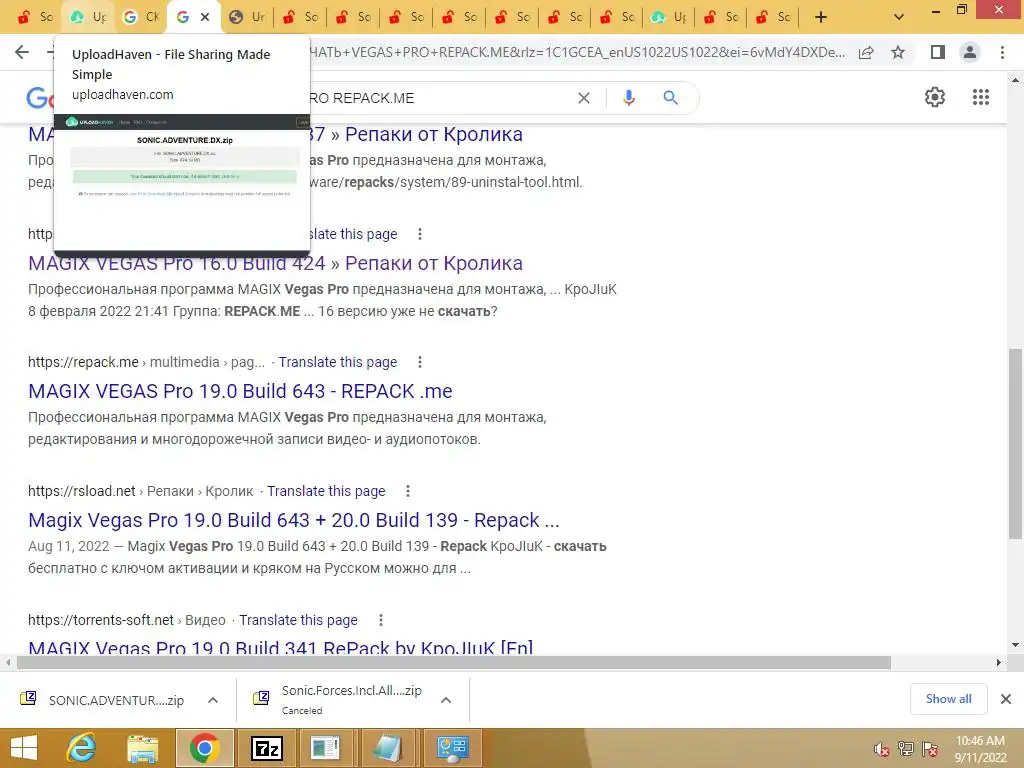This screenshot has width=1024, height=768.
Task: Start voice search with microphone icon
Action: pos(628,98)
